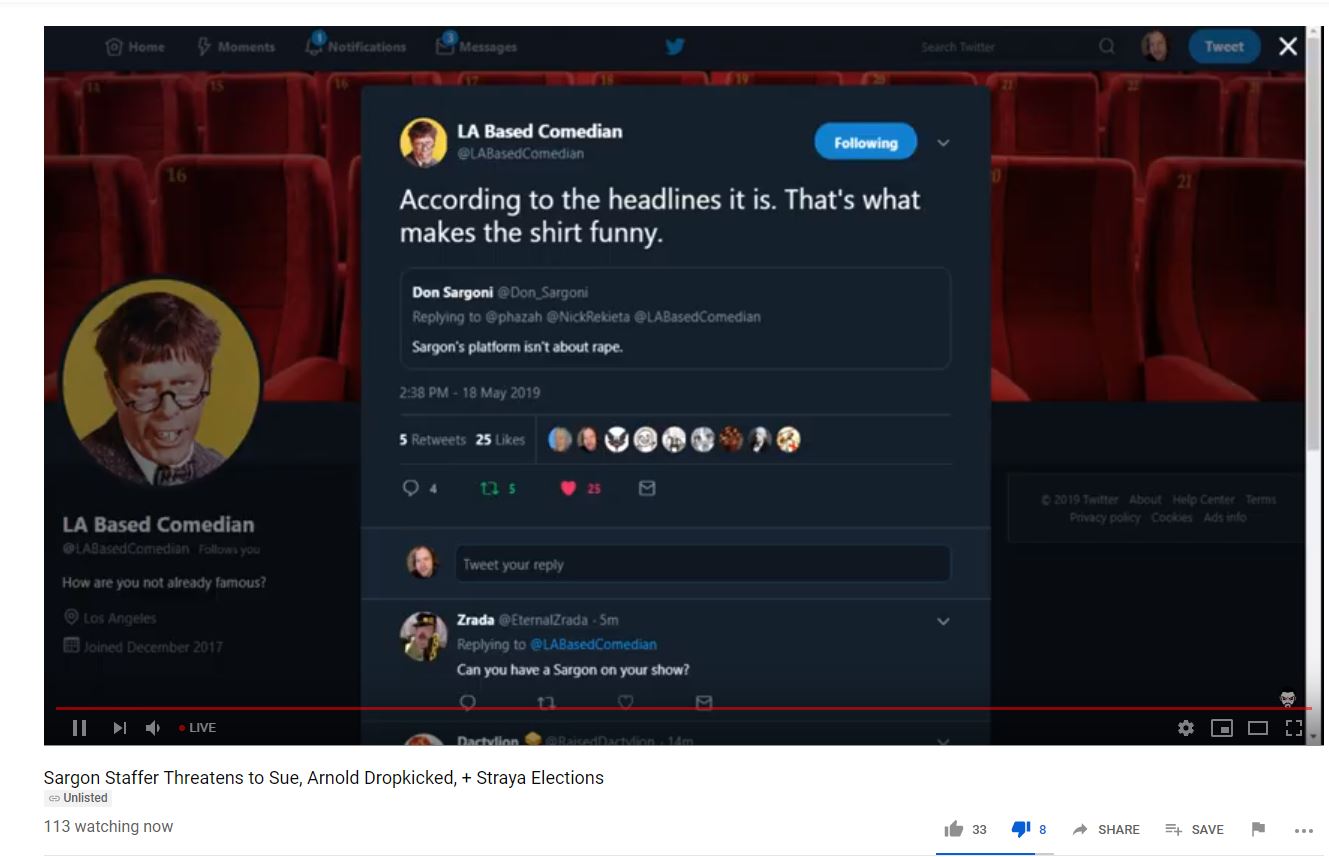Reply to Zrada's tweet via bubble icon
This screenshot has height=857, width=1329.
coord(467,702)
